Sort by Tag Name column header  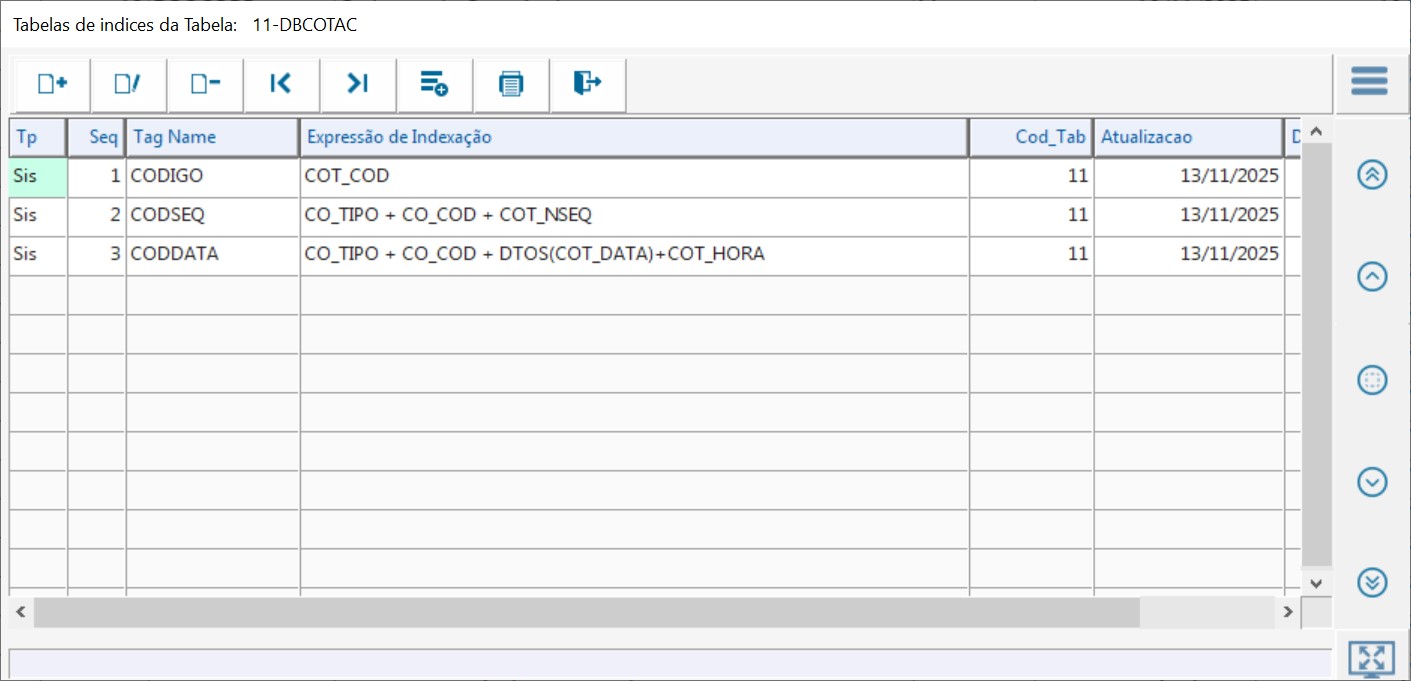click(212, 137)
